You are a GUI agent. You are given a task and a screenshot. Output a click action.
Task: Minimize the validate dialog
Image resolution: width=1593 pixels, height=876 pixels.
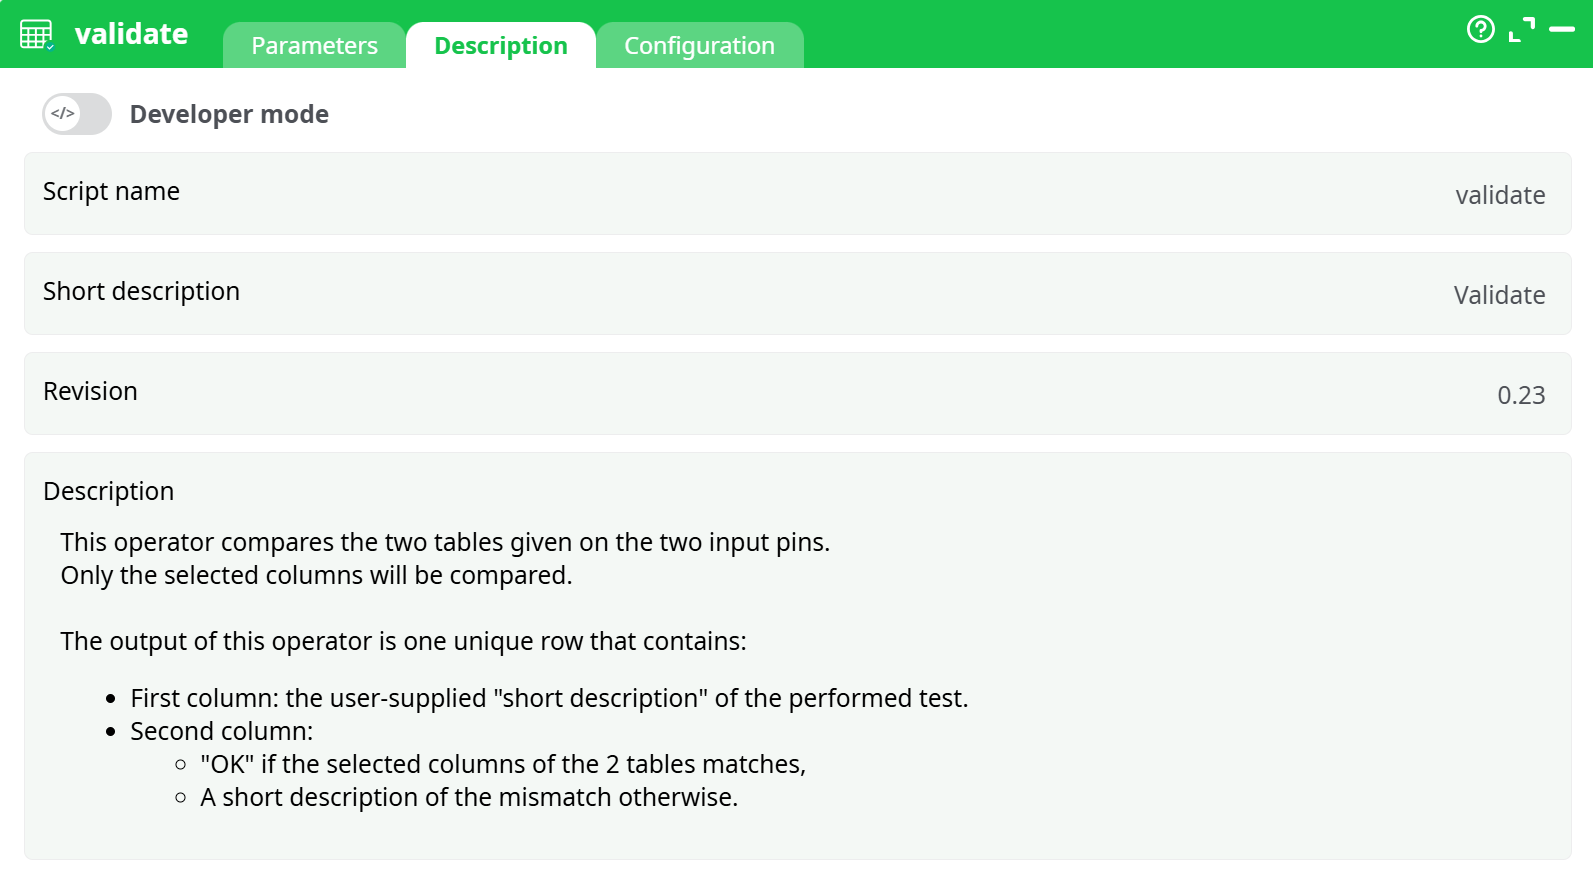coord(1563,31)
